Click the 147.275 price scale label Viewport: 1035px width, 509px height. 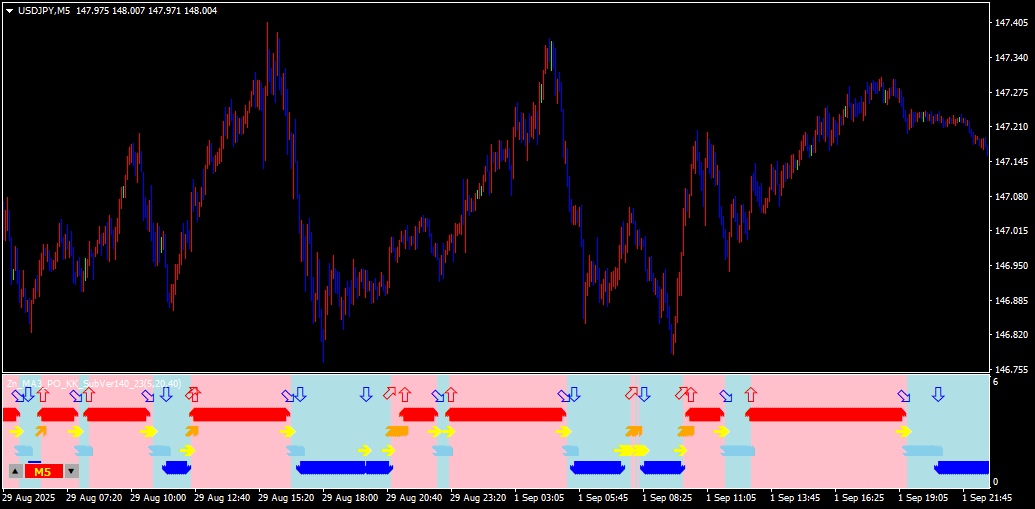(x=1010, y=92)
